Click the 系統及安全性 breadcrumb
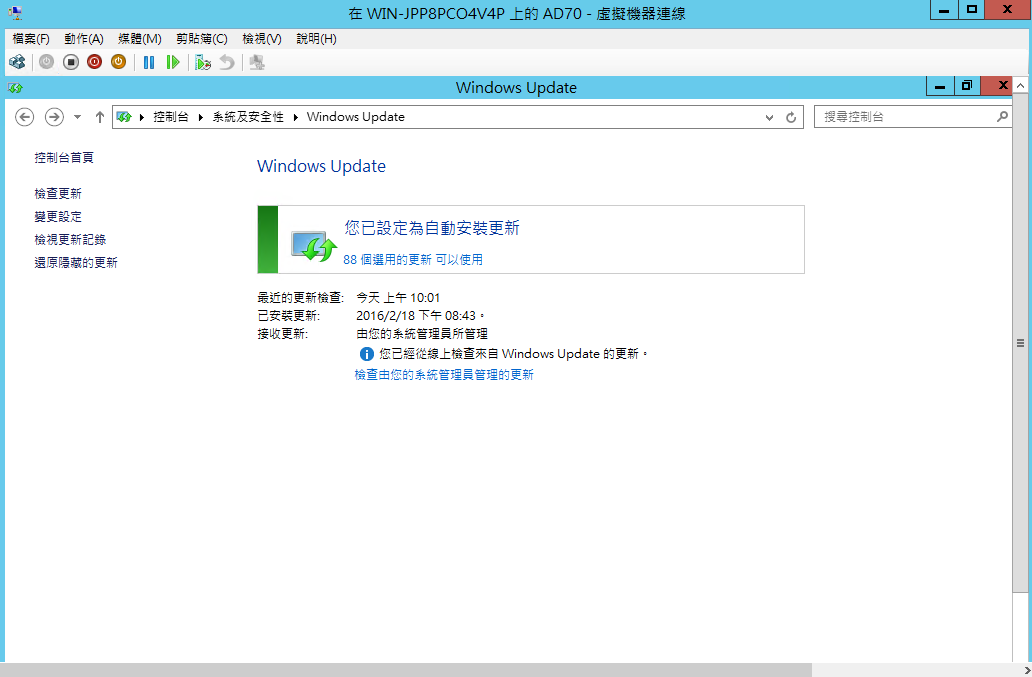The image size is (1032, 677). click(x=247, y=117)
